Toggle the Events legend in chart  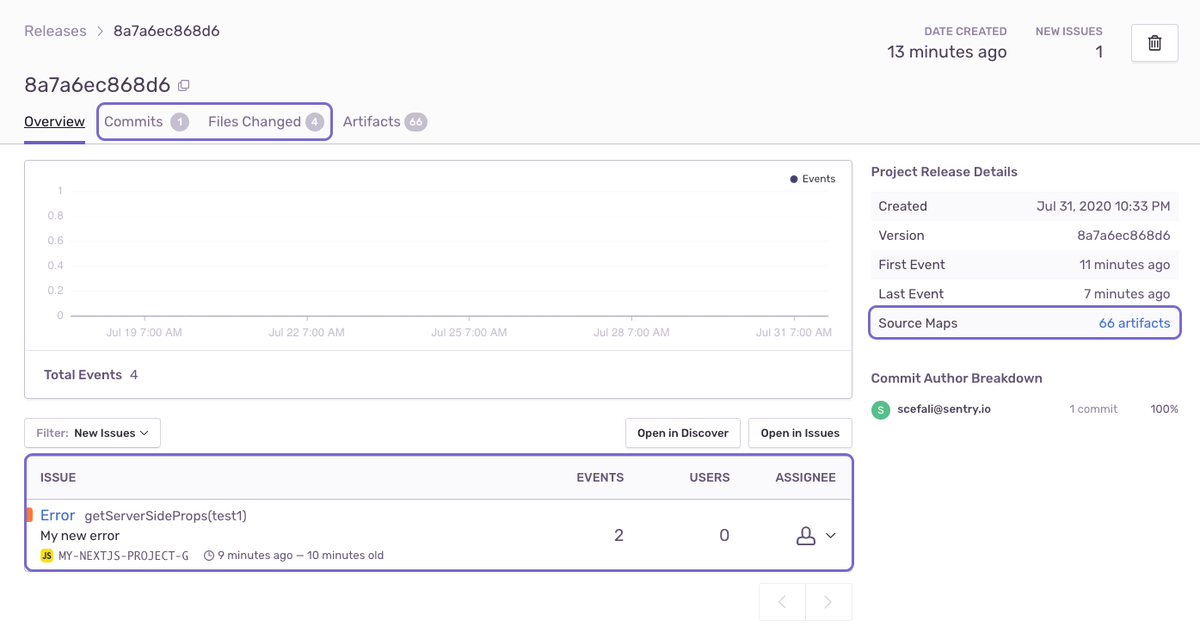pos(812,179)
